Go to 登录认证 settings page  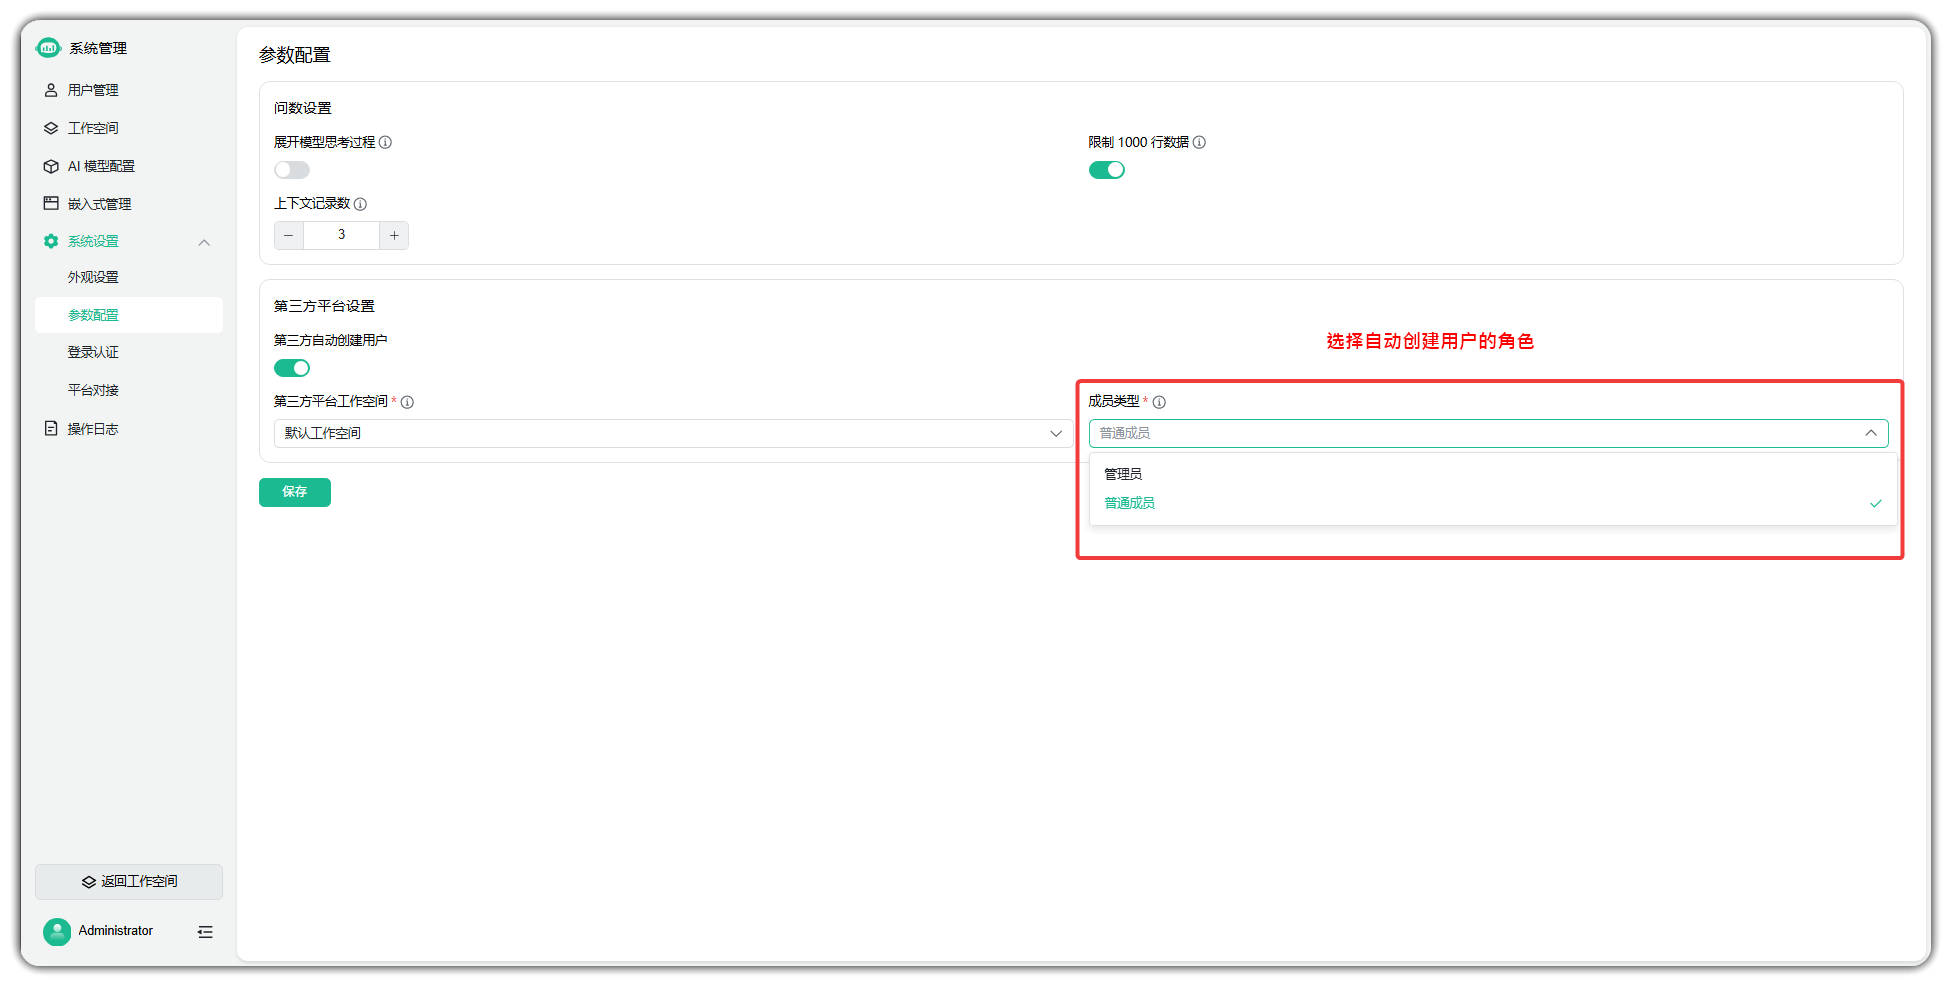[93, 352]
